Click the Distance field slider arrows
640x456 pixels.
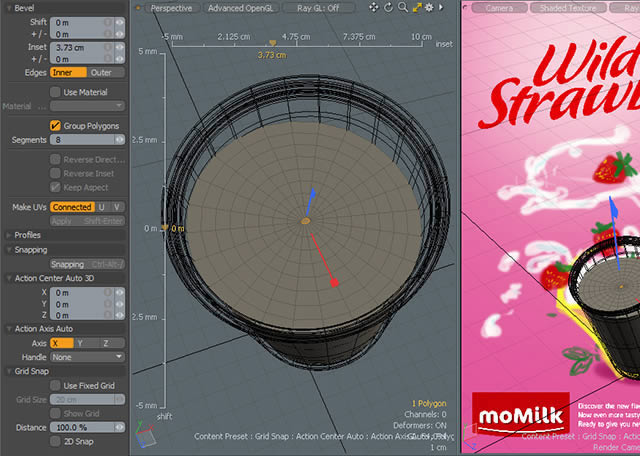click(120, 427)
